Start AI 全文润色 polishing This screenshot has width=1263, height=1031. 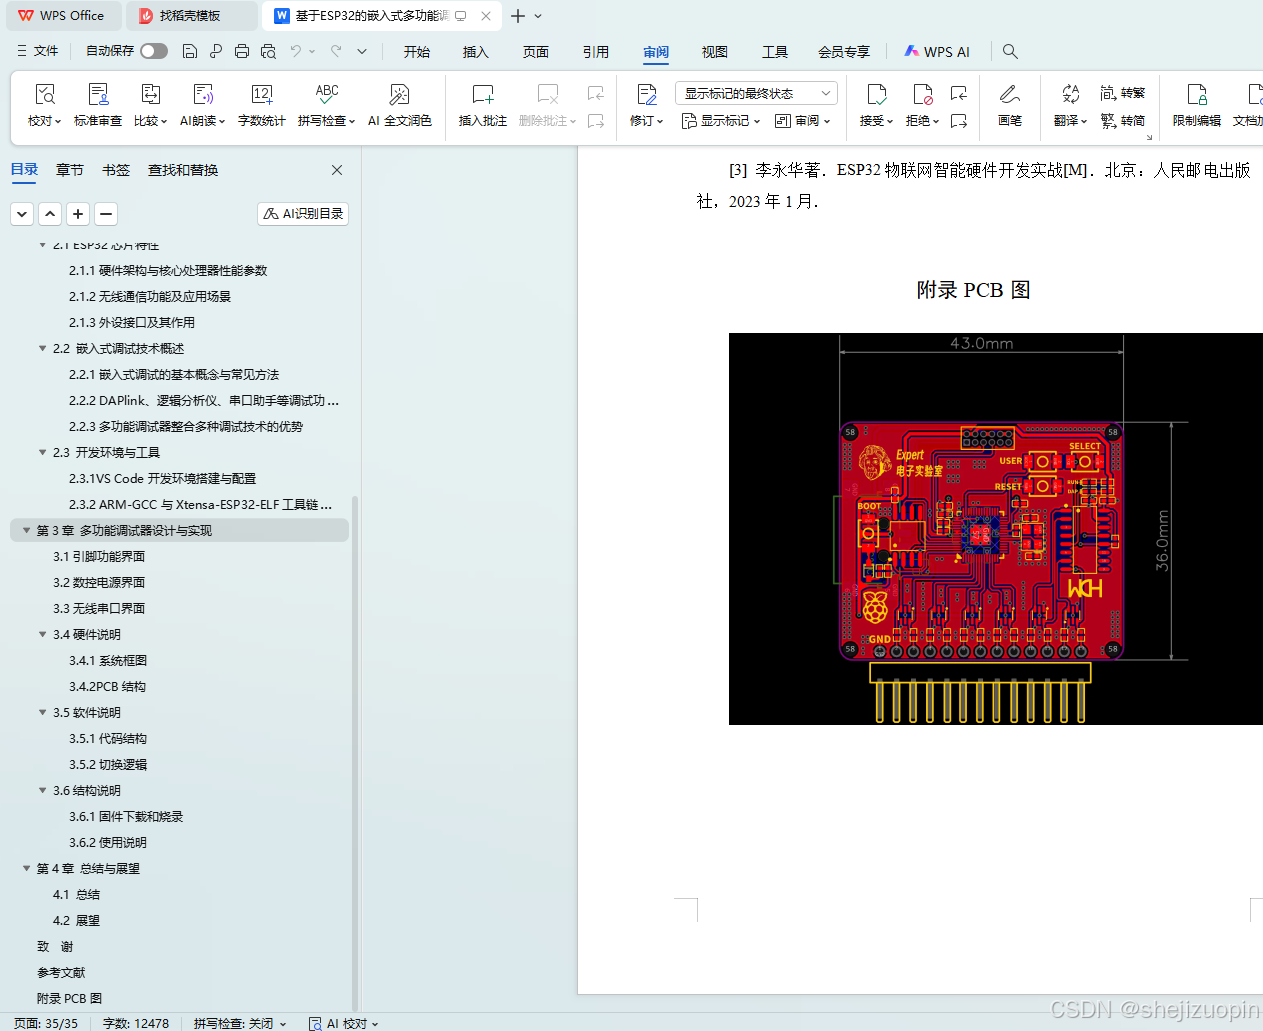399,107
